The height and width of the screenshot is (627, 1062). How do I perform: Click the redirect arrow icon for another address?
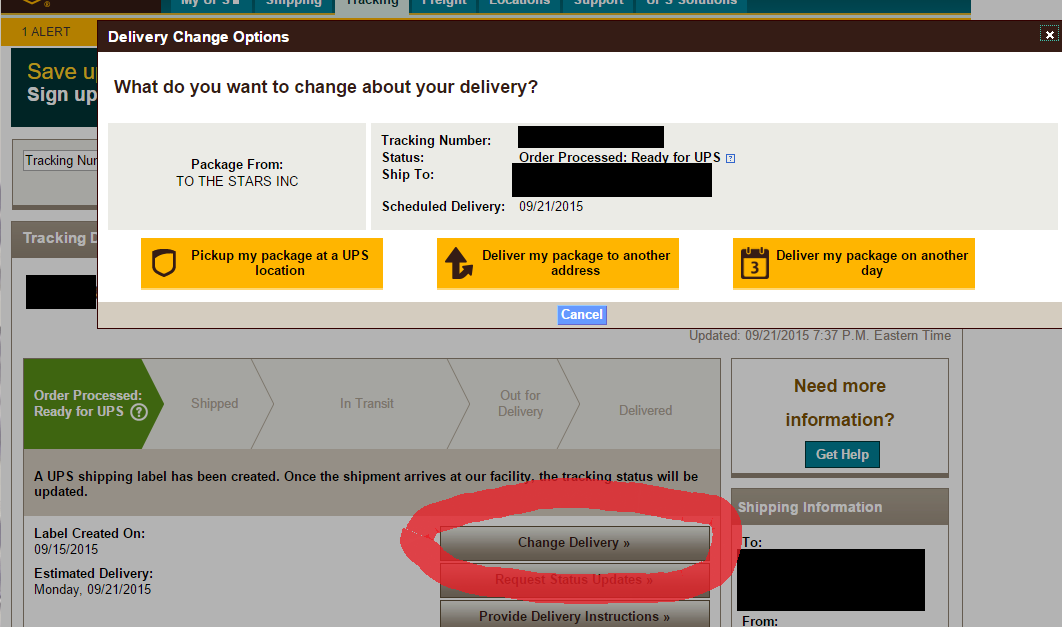point(459,263)
